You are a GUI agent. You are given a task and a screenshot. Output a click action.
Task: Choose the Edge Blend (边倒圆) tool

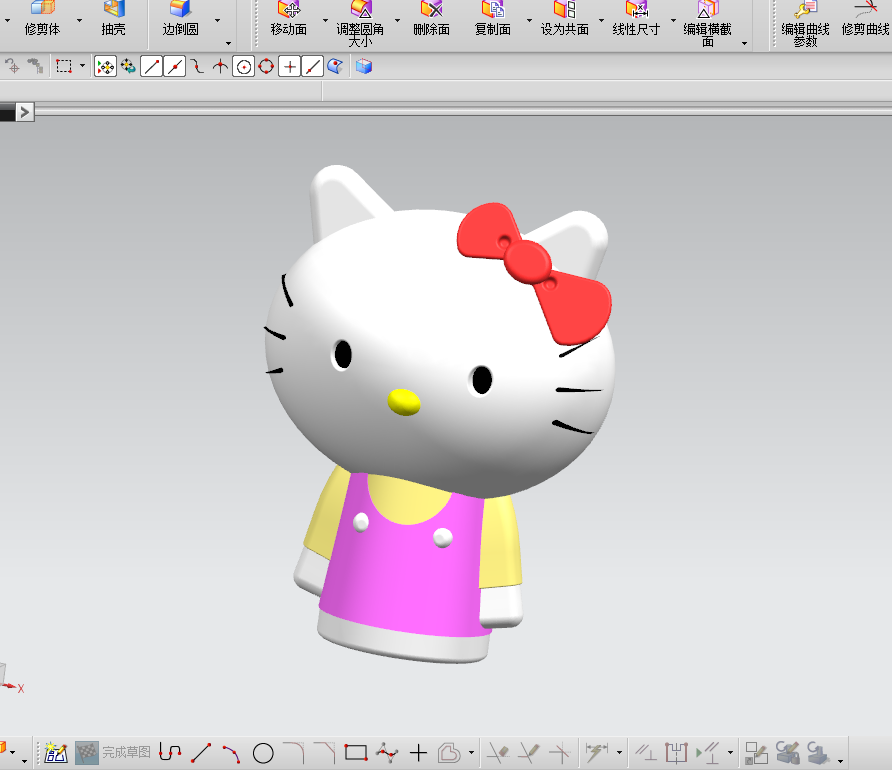tap(180, 18)
